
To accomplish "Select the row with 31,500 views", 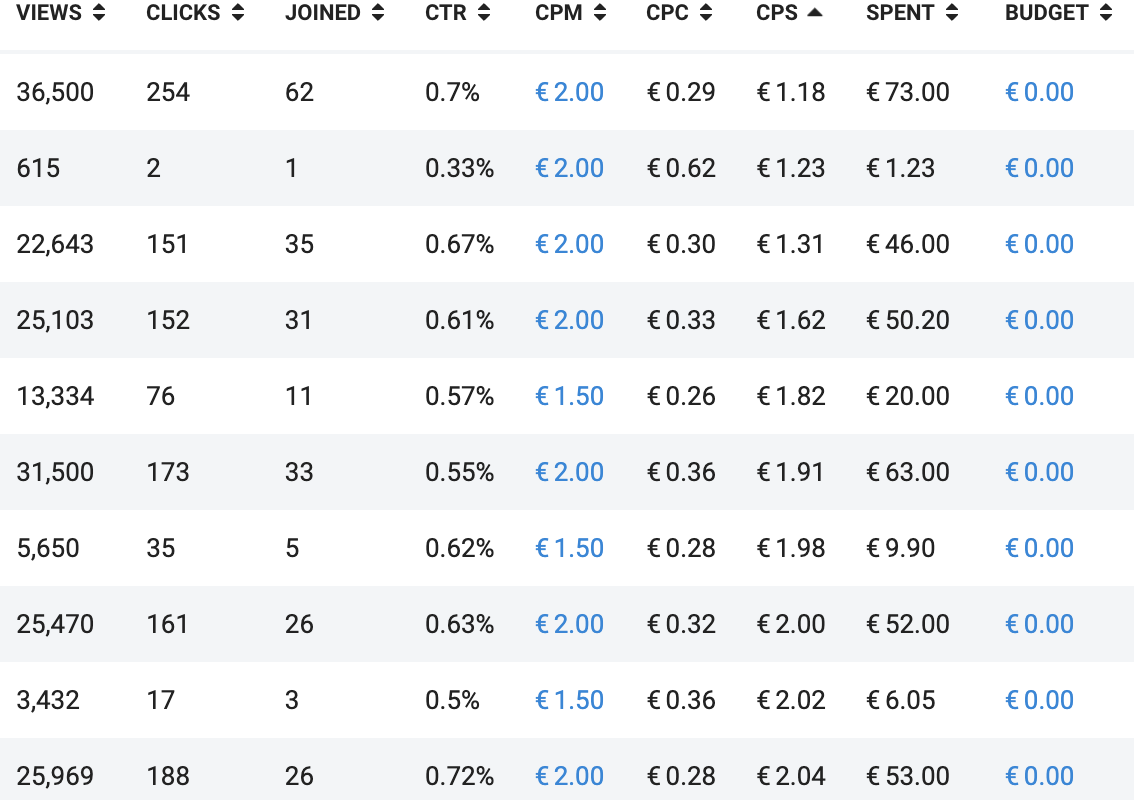I will coord(567,472).
